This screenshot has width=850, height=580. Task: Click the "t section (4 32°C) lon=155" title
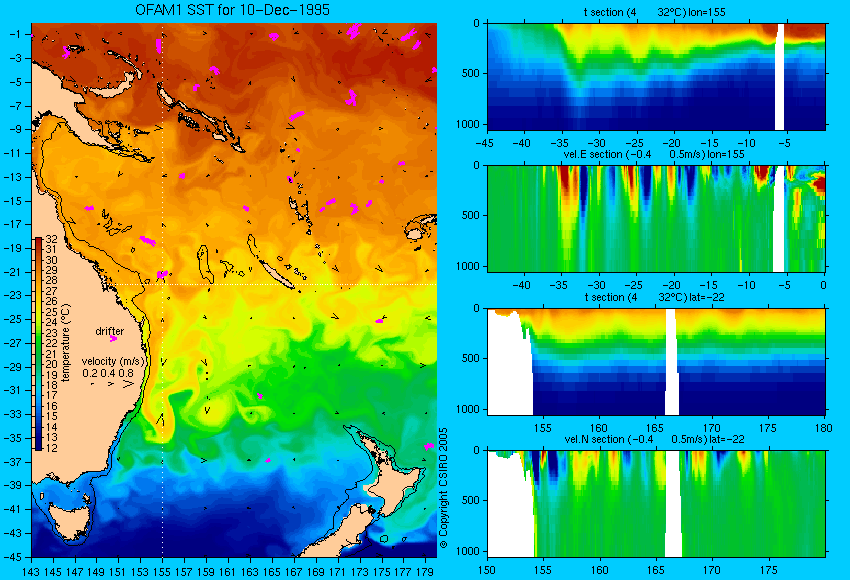tap(654, 12)
